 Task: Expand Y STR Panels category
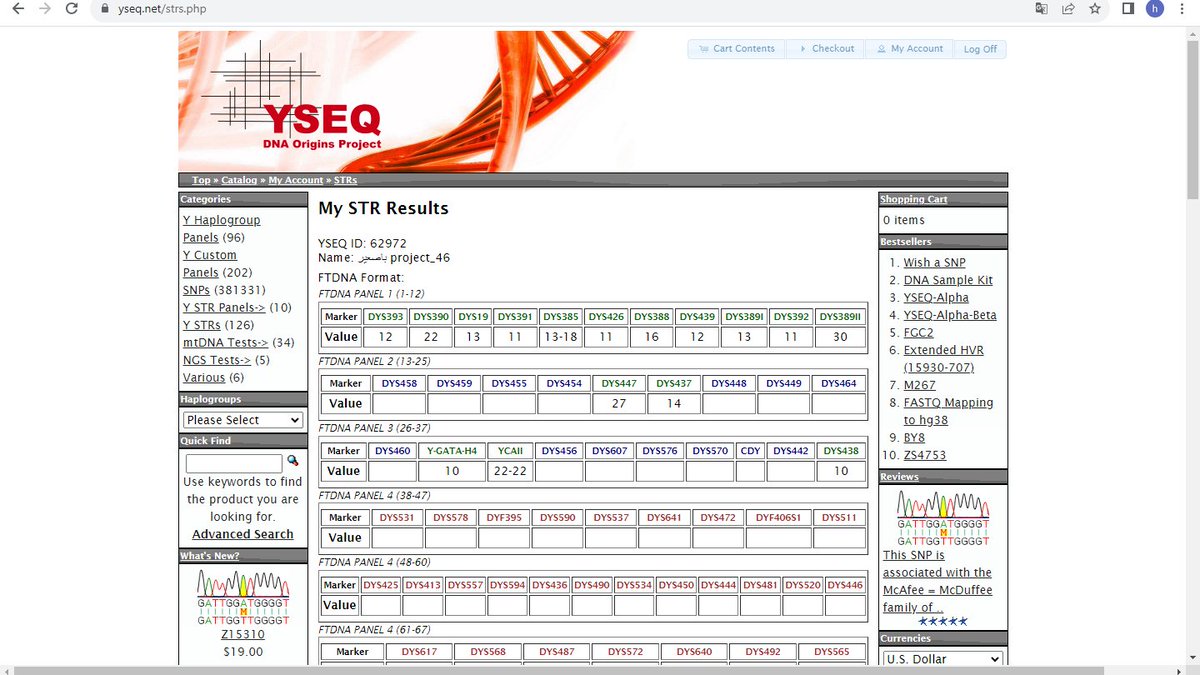[x=224, y=307]
